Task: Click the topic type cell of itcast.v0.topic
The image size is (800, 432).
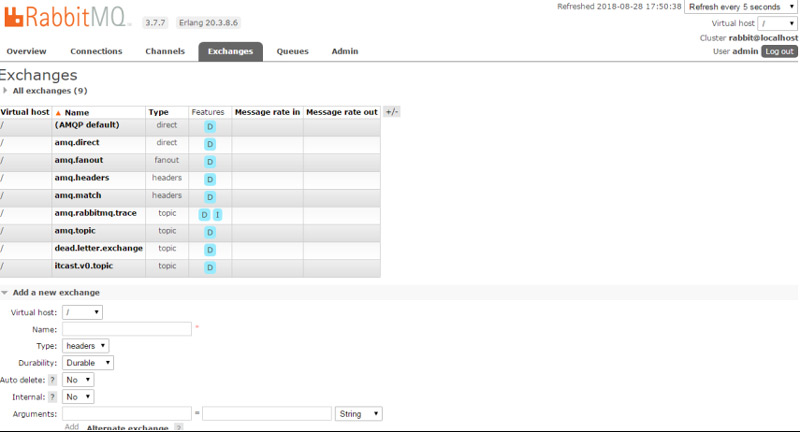Action: 167,266
